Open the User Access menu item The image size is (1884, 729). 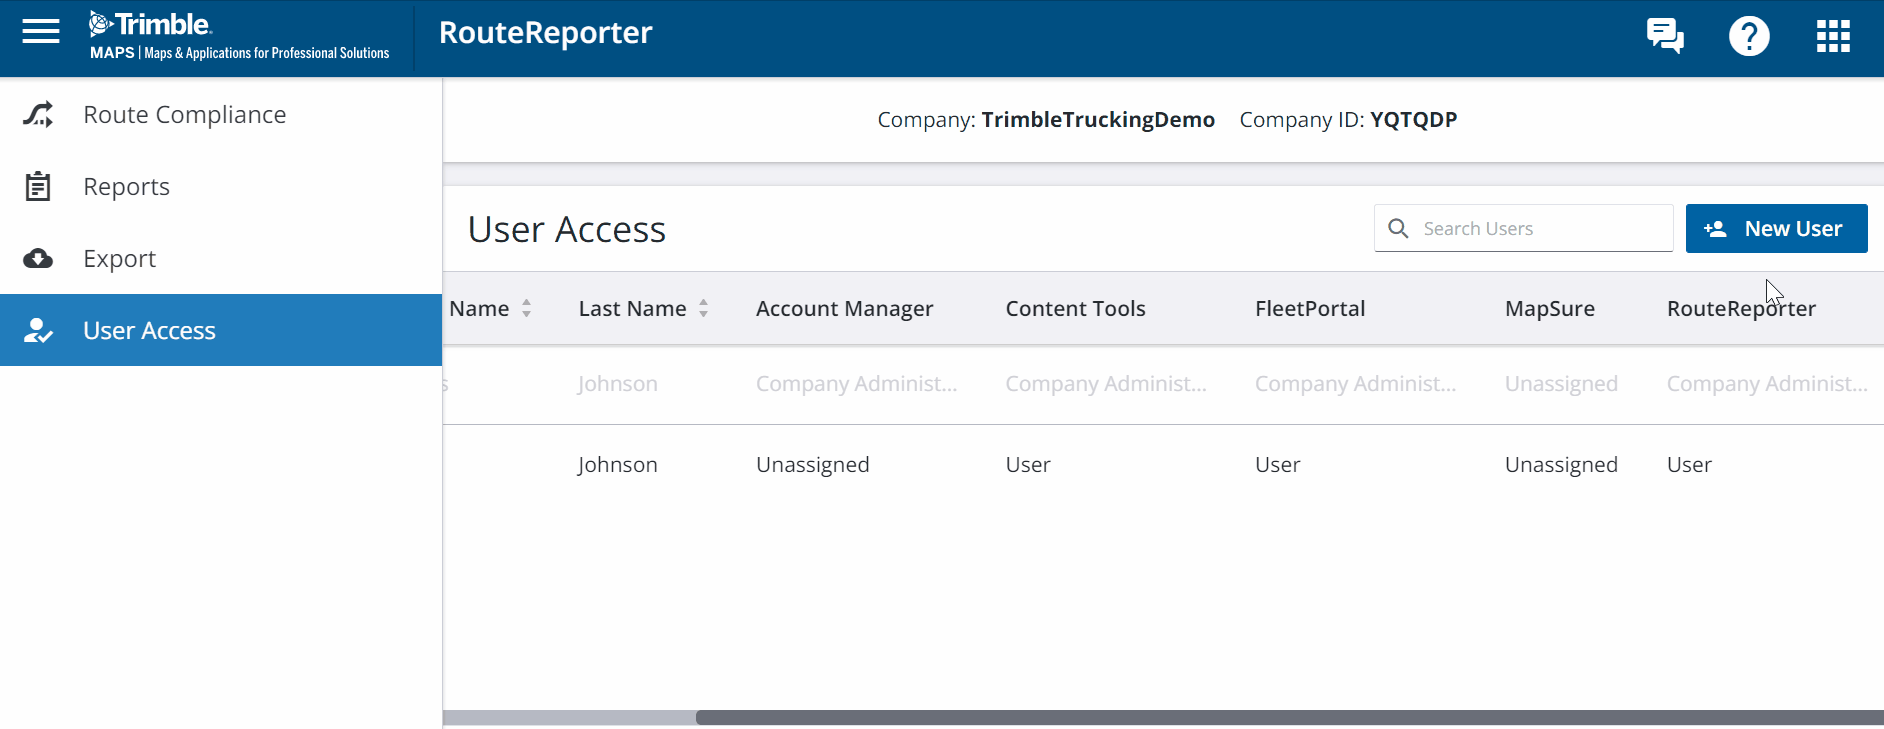point(149,331)
